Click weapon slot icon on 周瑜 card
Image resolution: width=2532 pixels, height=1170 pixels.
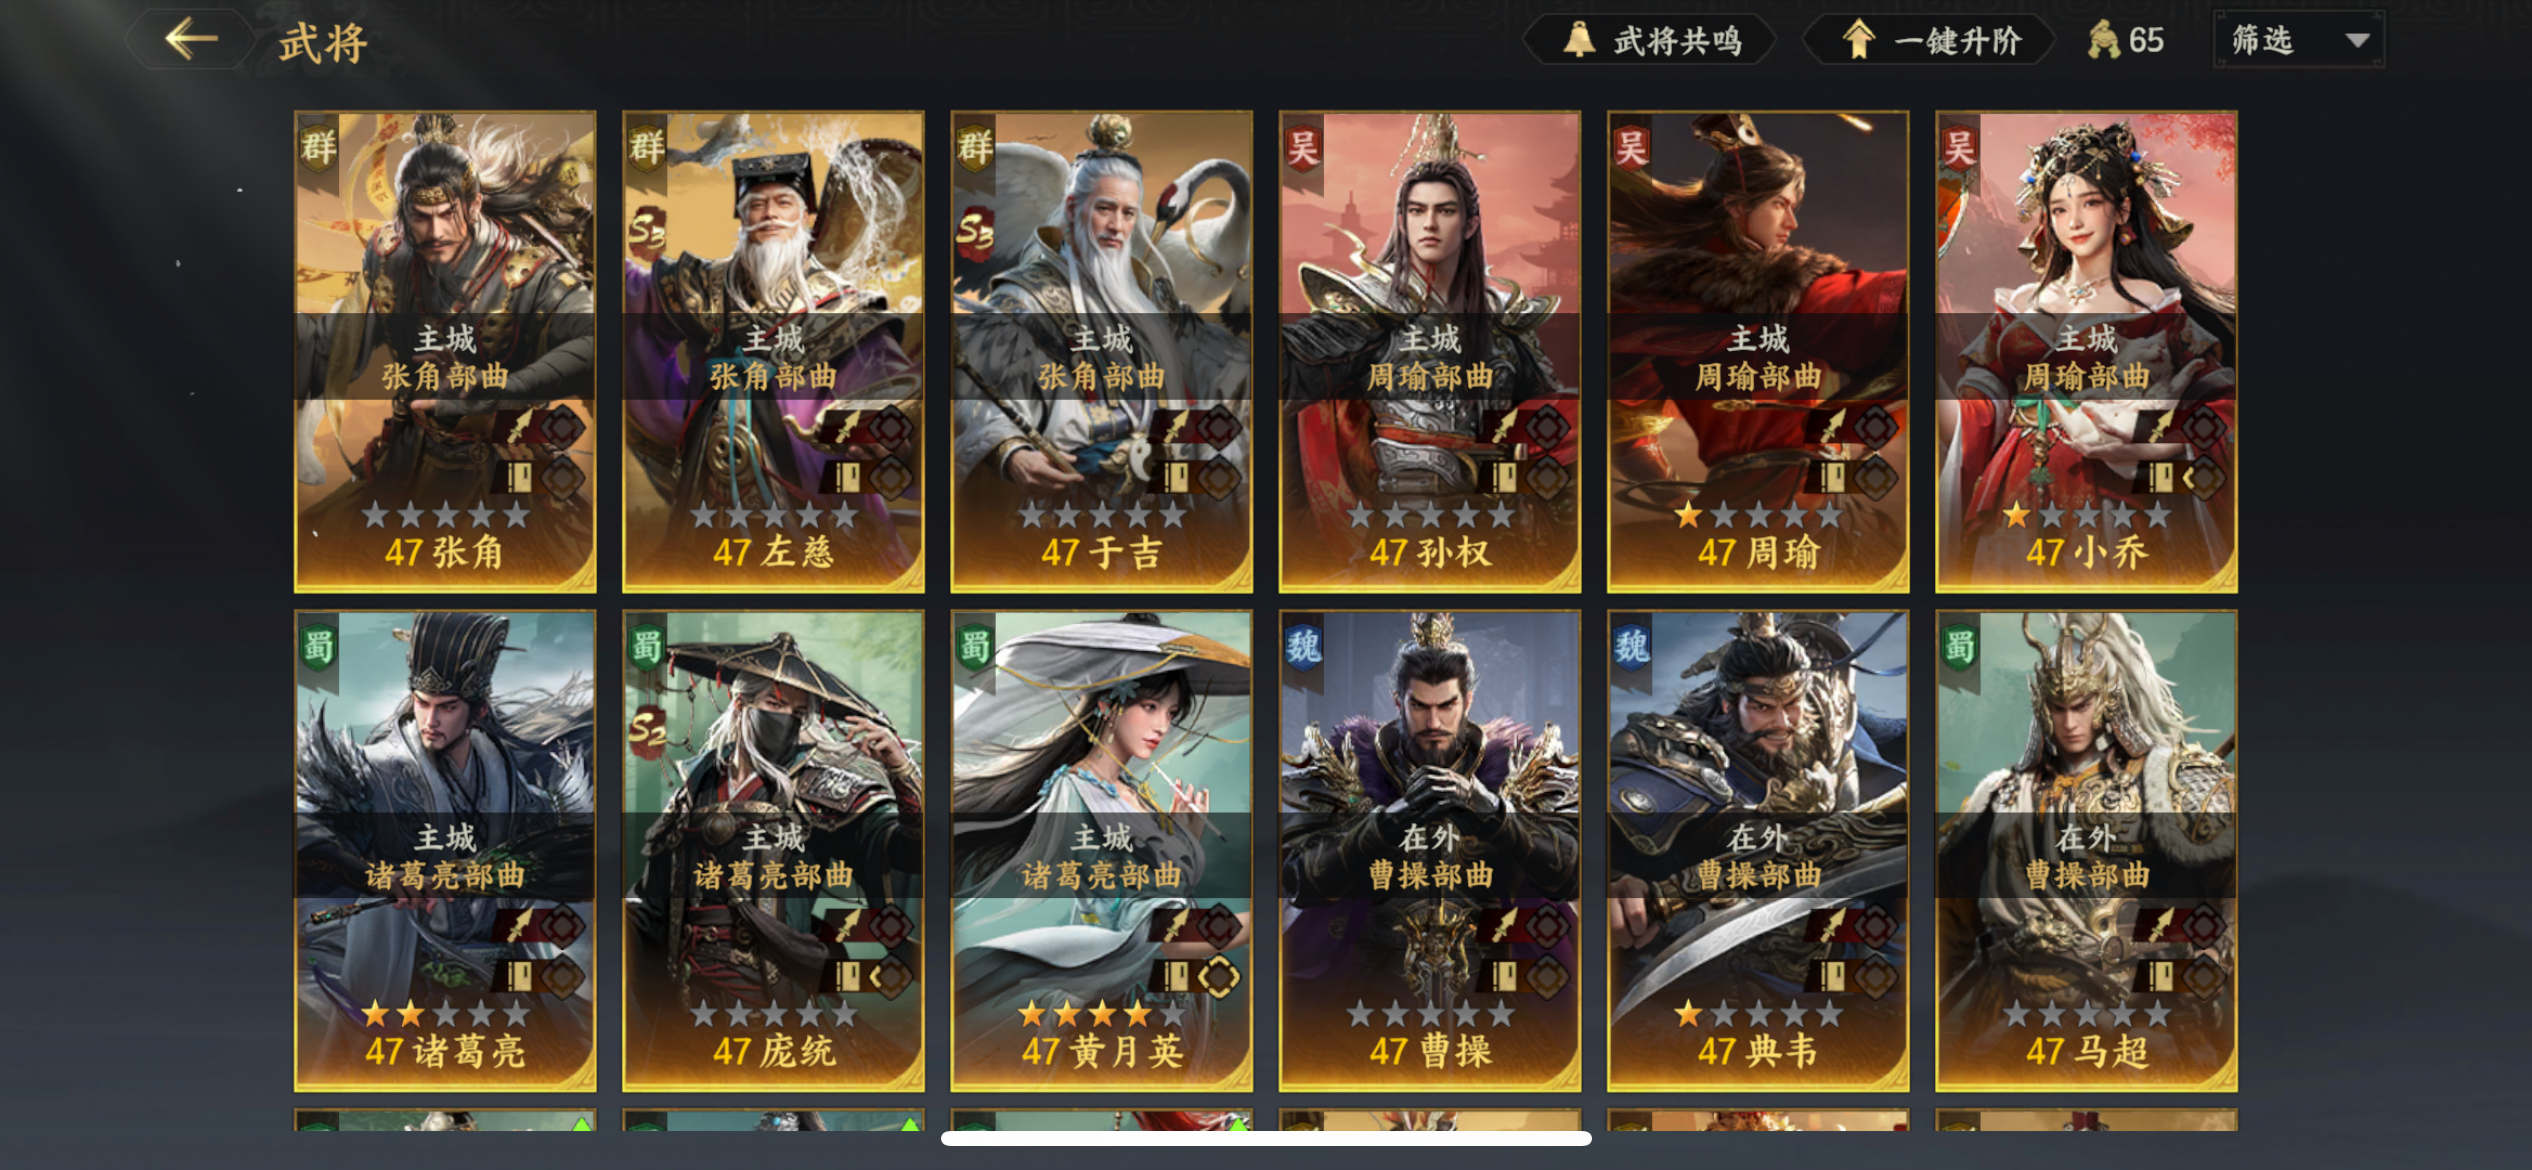[x=1831, y=427]
